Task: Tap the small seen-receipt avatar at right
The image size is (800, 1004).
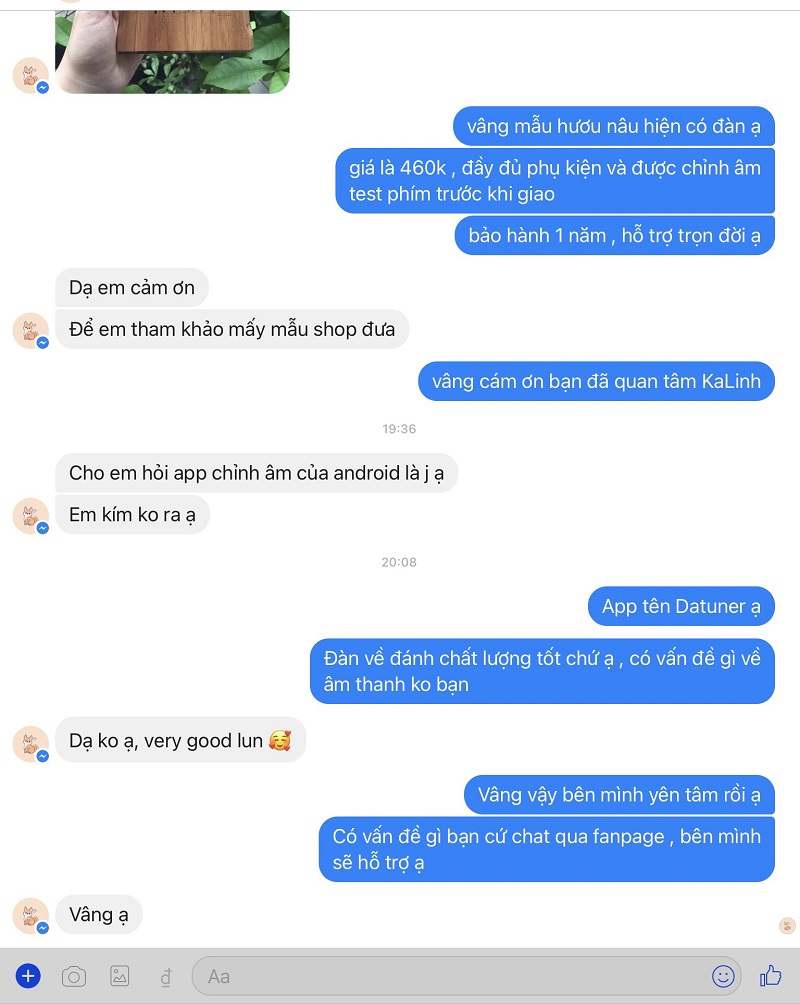Action: coord(787,925)
